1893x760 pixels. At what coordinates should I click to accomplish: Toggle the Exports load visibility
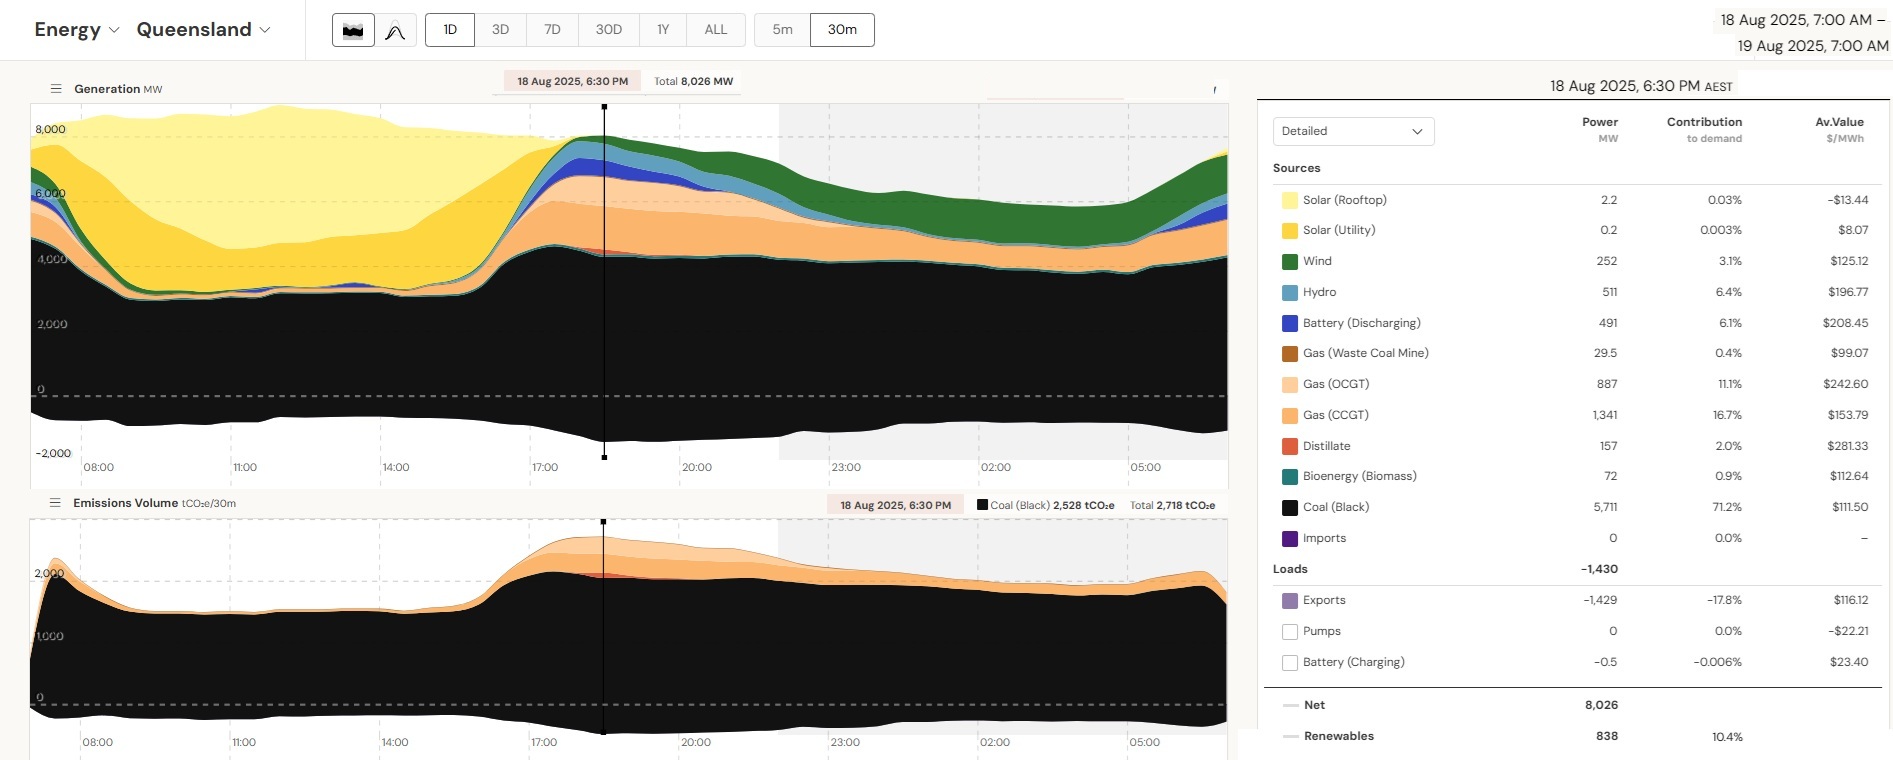pos(1290,601)
